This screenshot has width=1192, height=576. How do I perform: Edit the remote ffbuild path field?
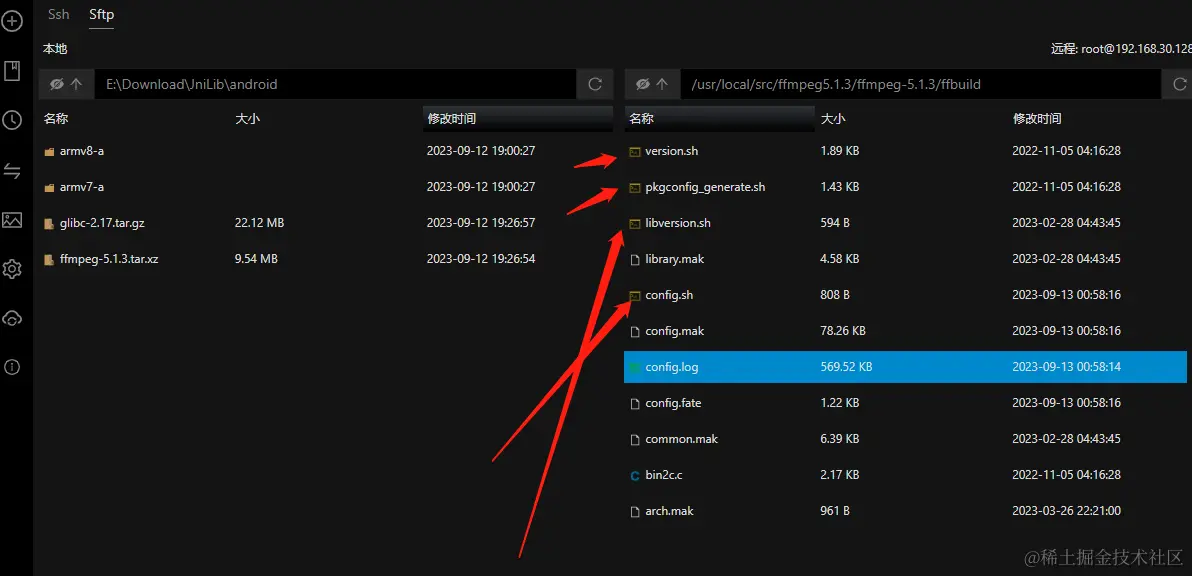[x=921, y=84]
